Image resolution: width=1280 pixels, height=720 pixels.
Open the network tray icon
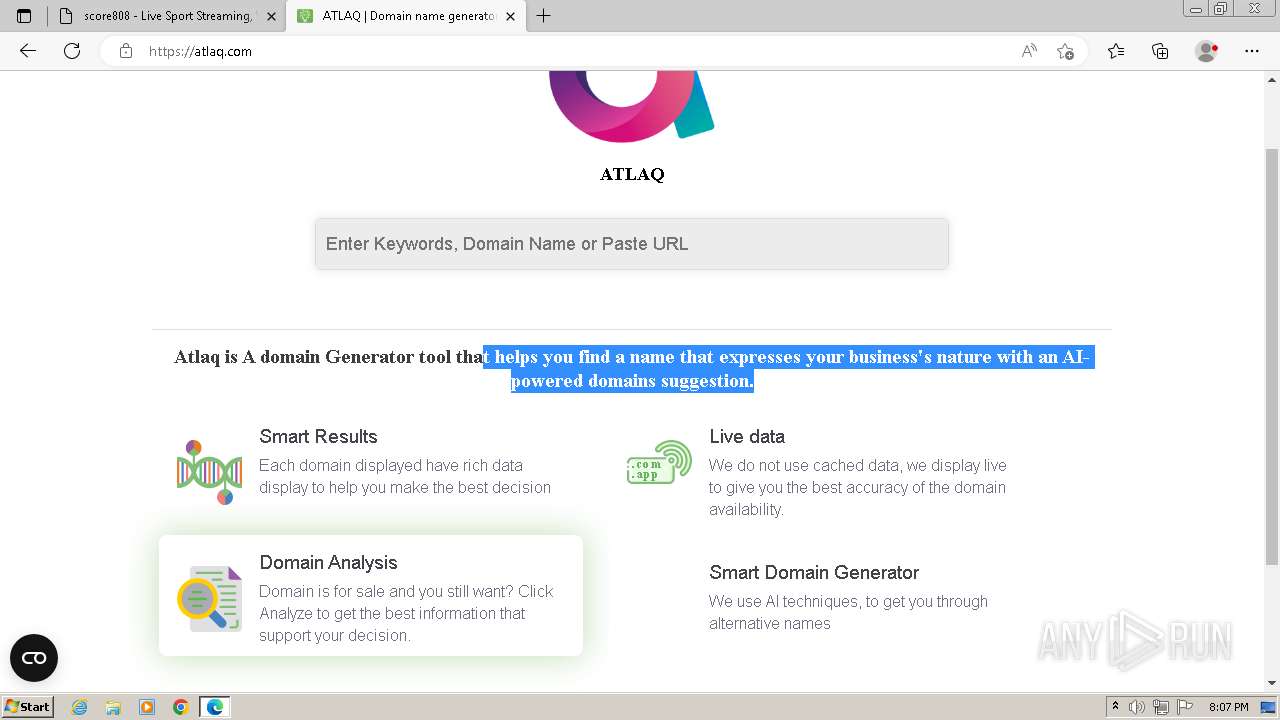(1161, 707)
